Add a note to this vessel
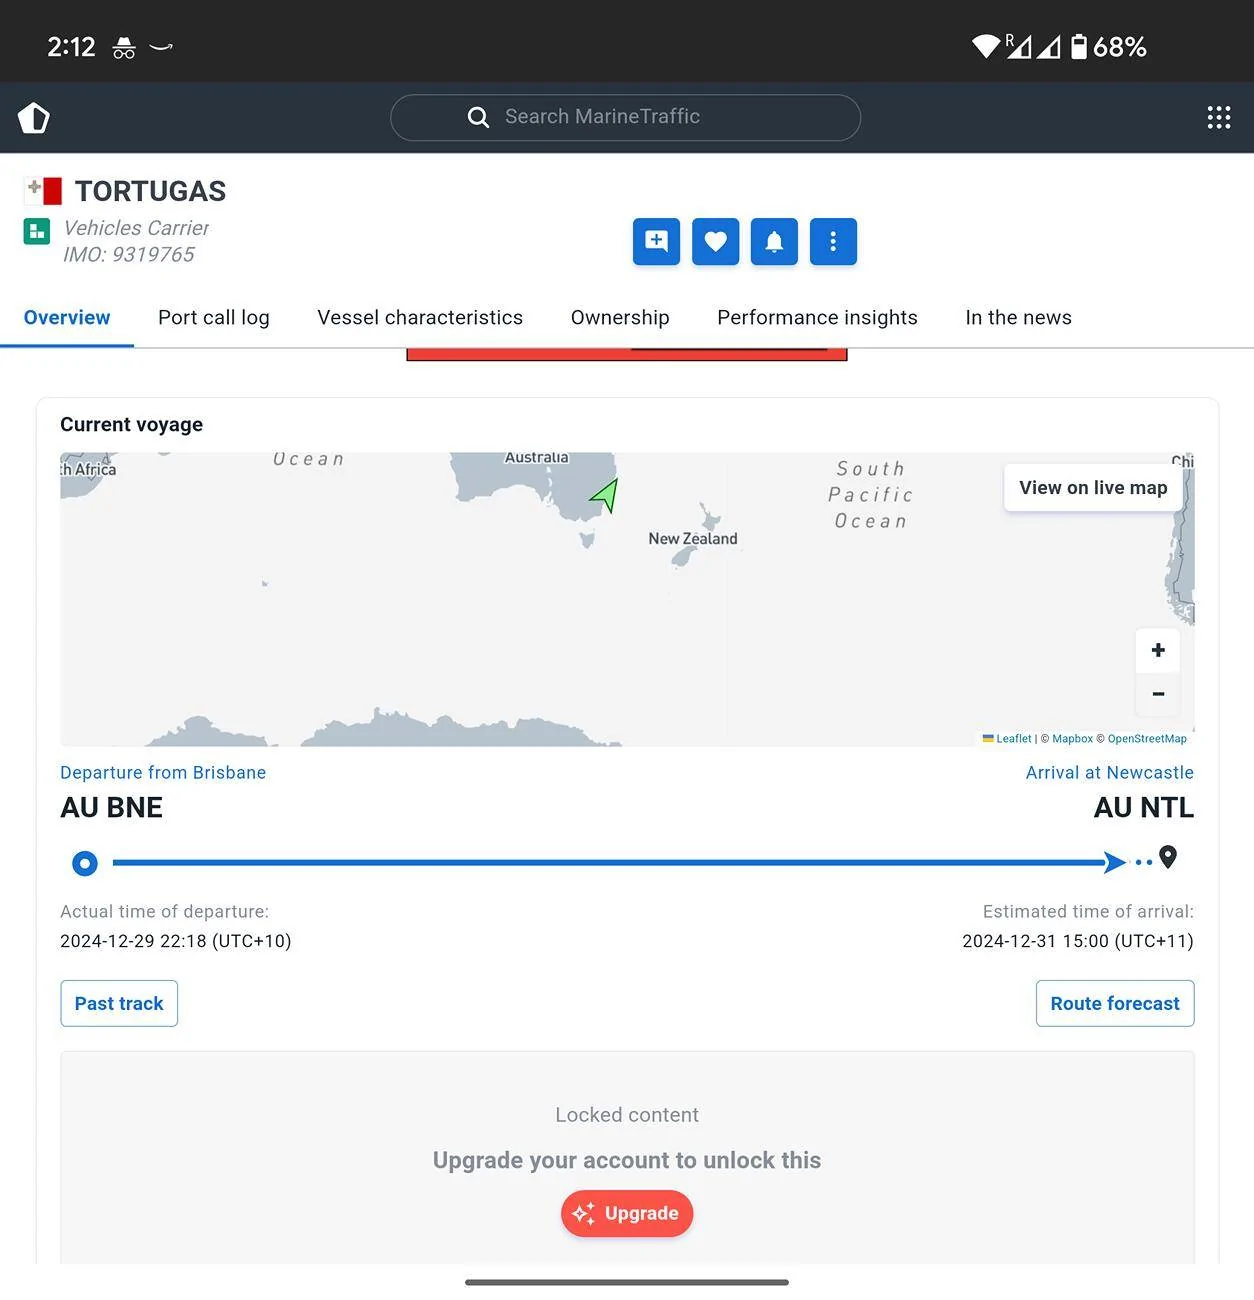The image size is (1254, 1300). click(x=656, y=241)
